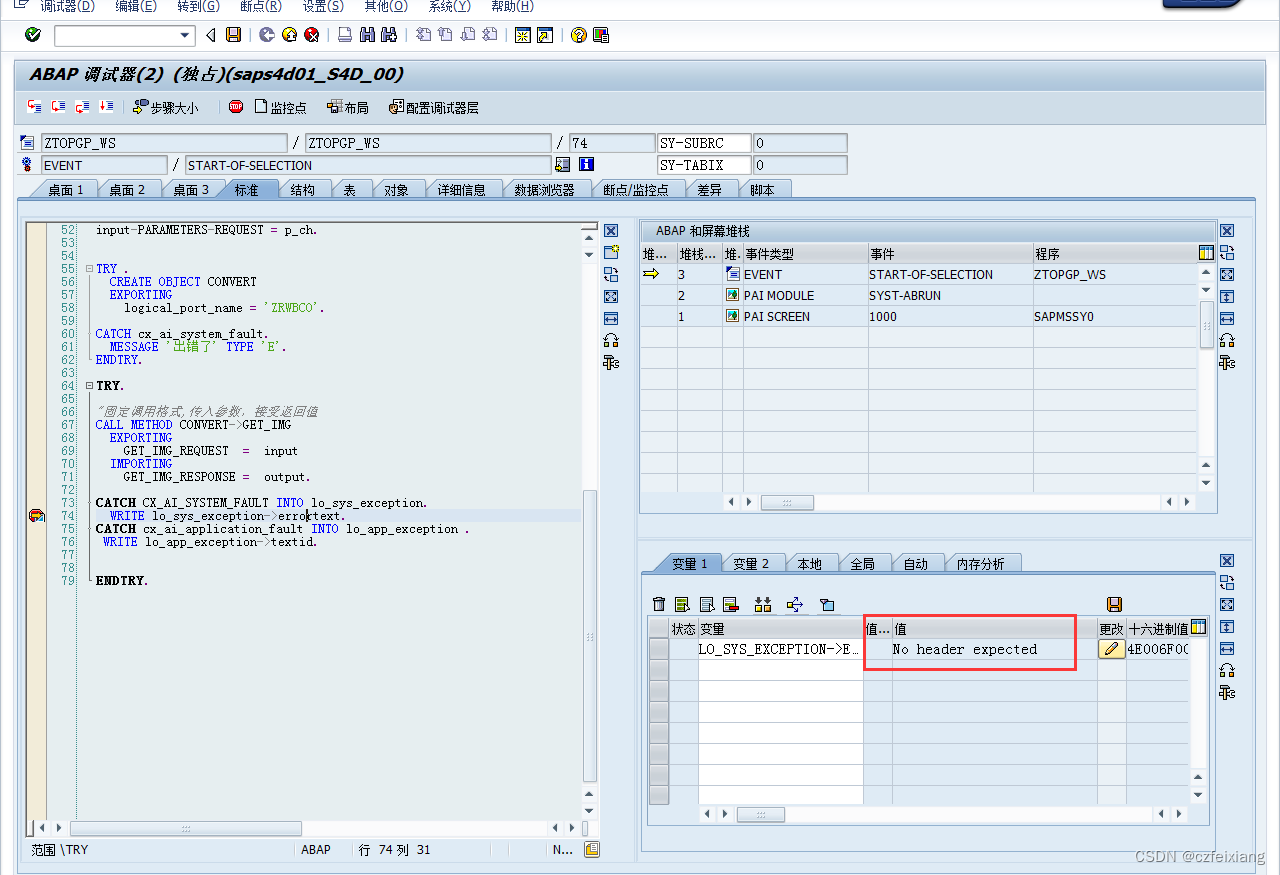Open the 断点(B) menu
1280x875 pixels.
click(x=260, y=7)
